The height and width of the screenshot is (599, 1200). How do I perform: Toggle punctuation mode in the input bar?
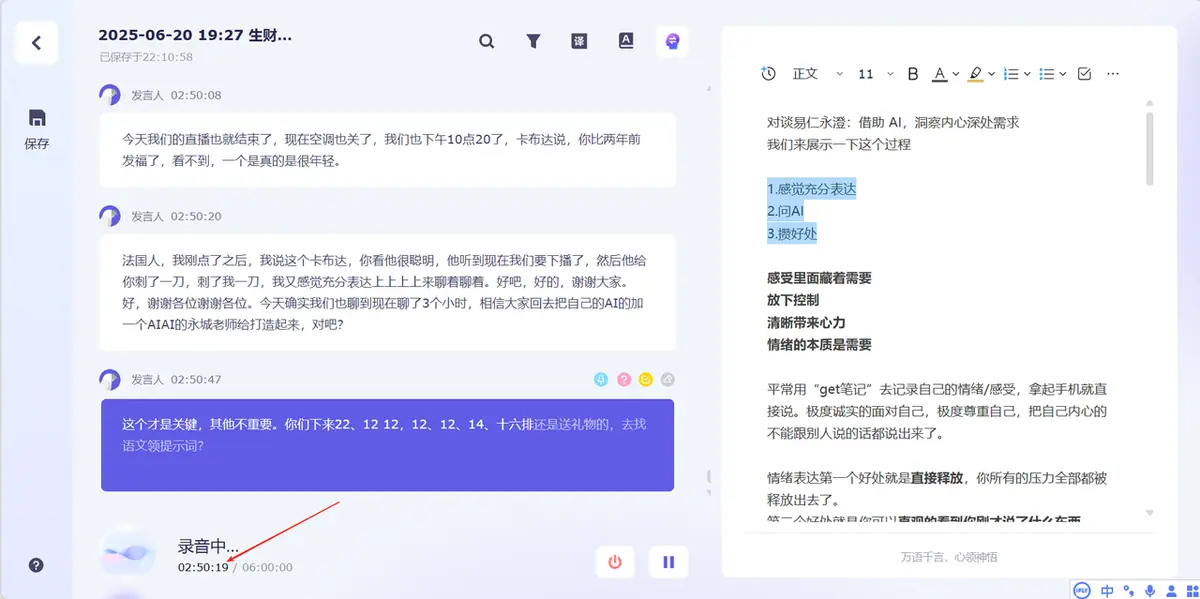(x=1129, y=590)
